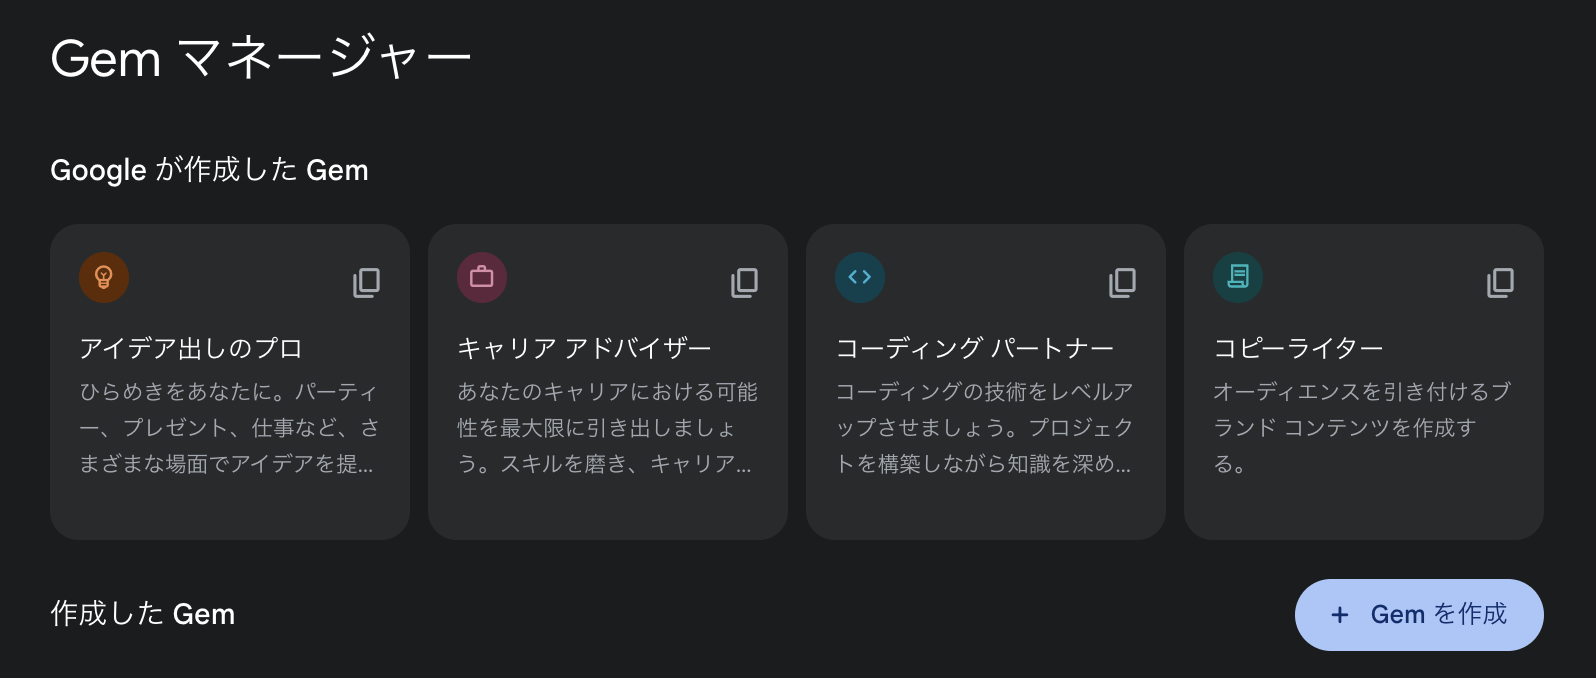
Task: Click the briefcase icon on キャリア アドバイザー
Action: tap(482, 277)
